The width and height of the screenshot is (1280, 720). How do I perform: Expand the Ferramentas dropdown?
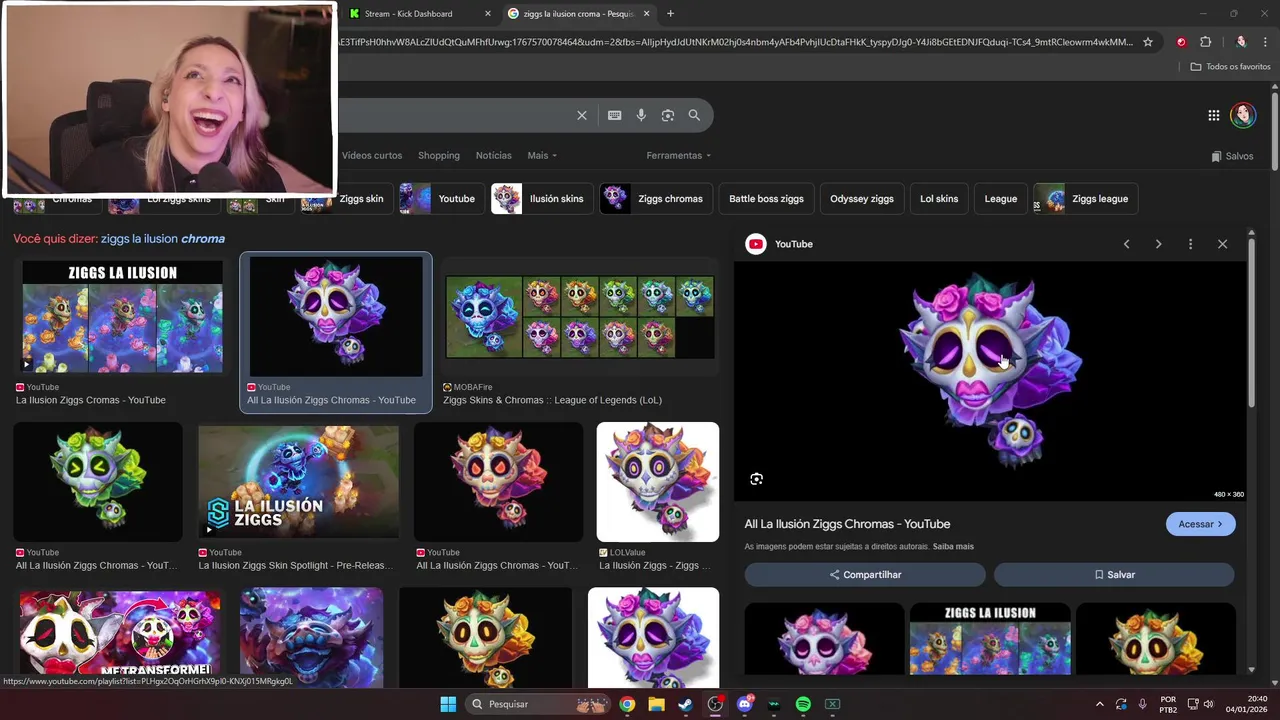pos(679,155)
